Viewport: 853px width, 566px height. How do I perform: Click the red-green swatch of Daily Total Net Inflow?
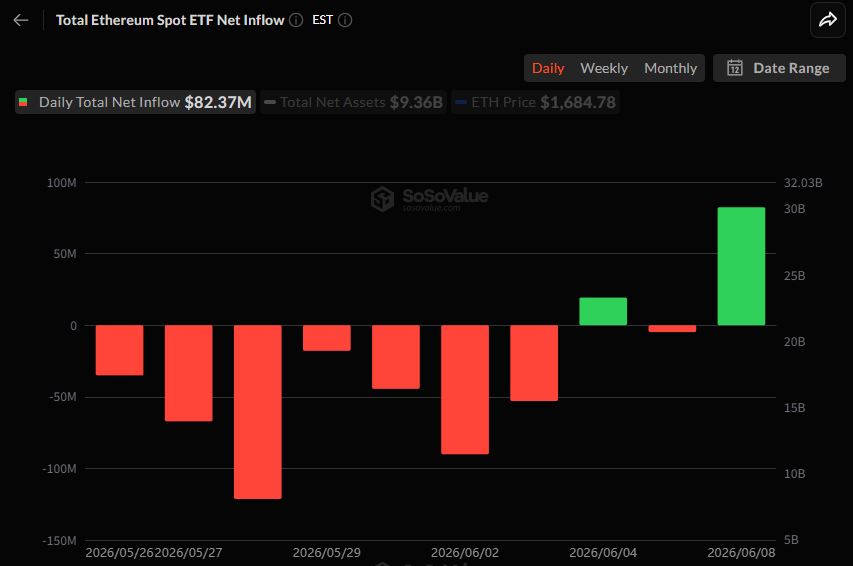point(23,102)
